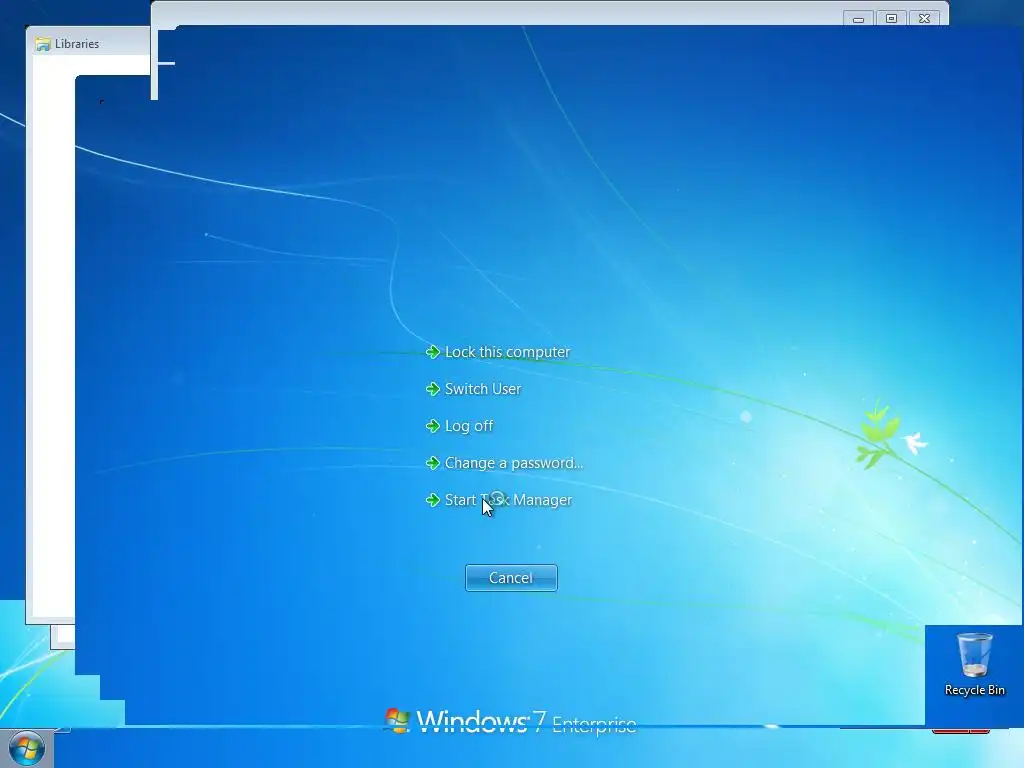Click the green arrow beside Lock this computer

(432, 352)
